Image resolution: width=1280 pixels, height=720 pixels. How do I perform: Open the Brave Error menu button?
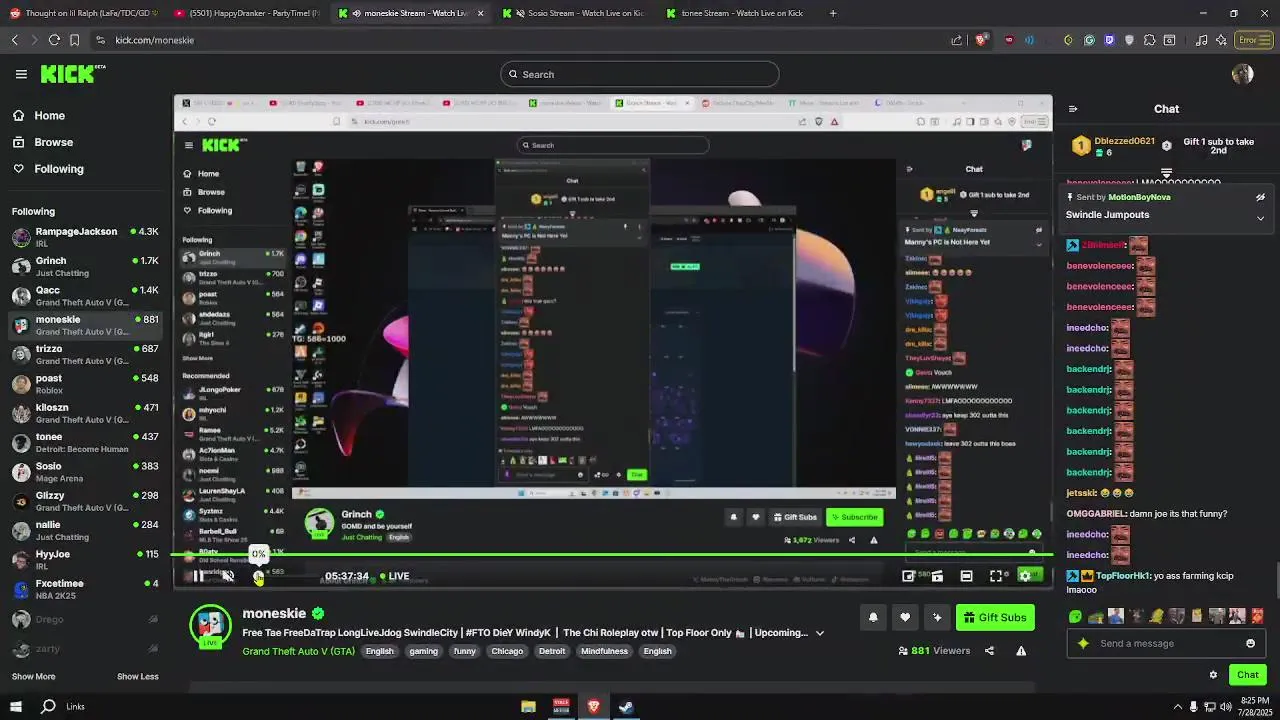1253,40
